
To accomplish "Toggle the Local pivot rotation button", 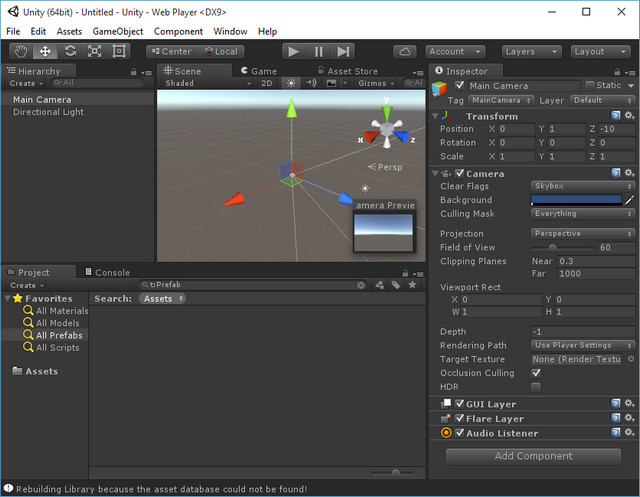I will (220, 51).
